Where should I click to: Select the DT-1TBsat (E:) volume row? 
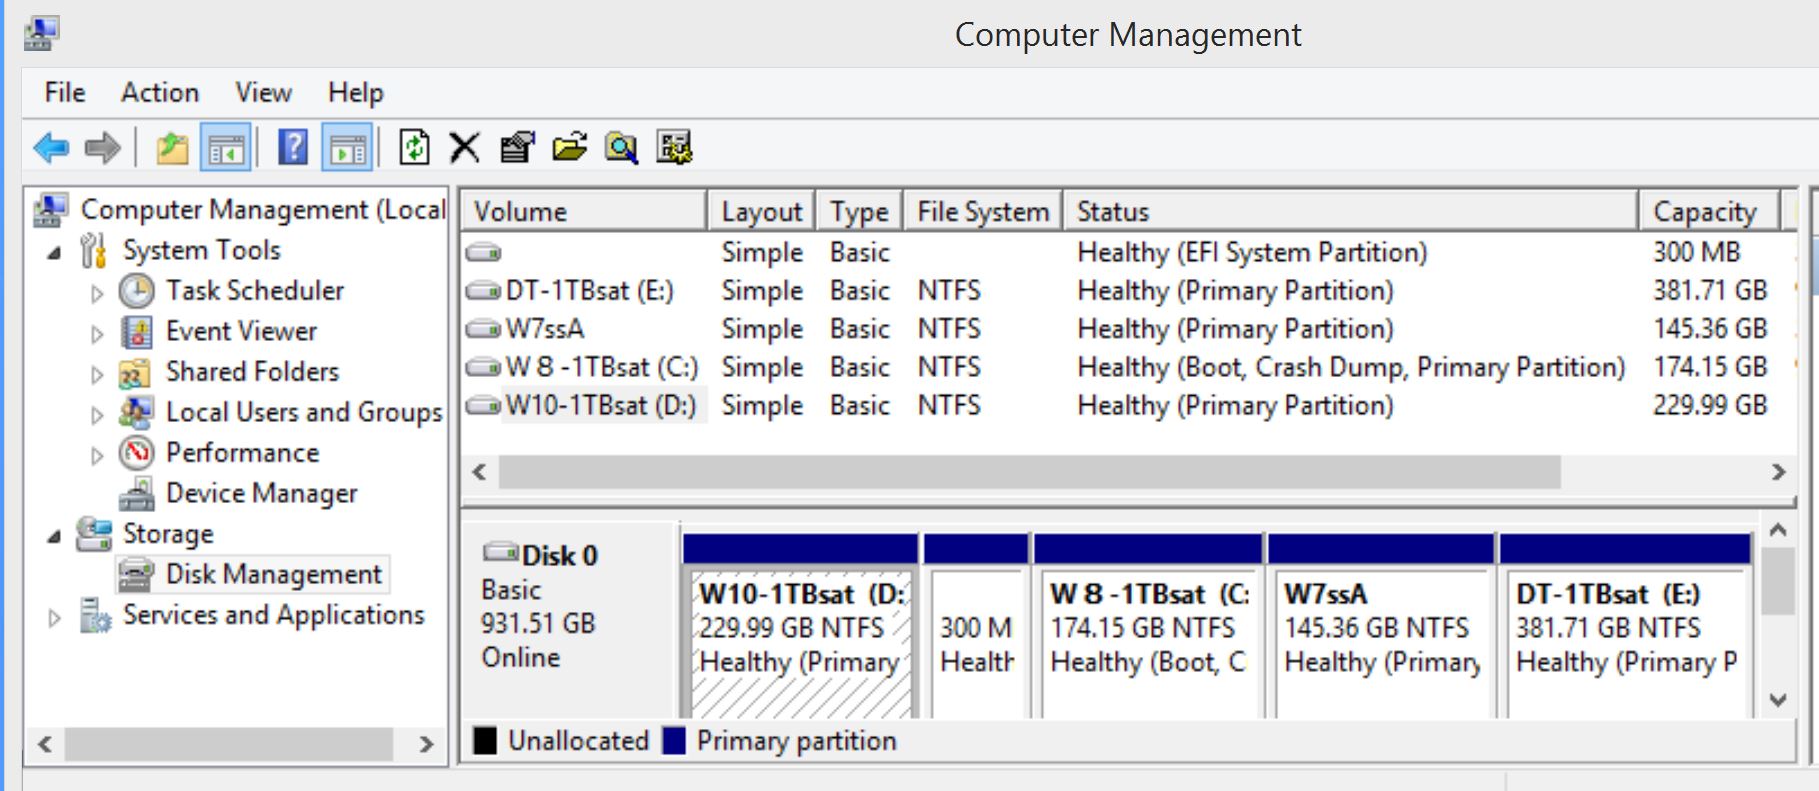[1128, 291]
